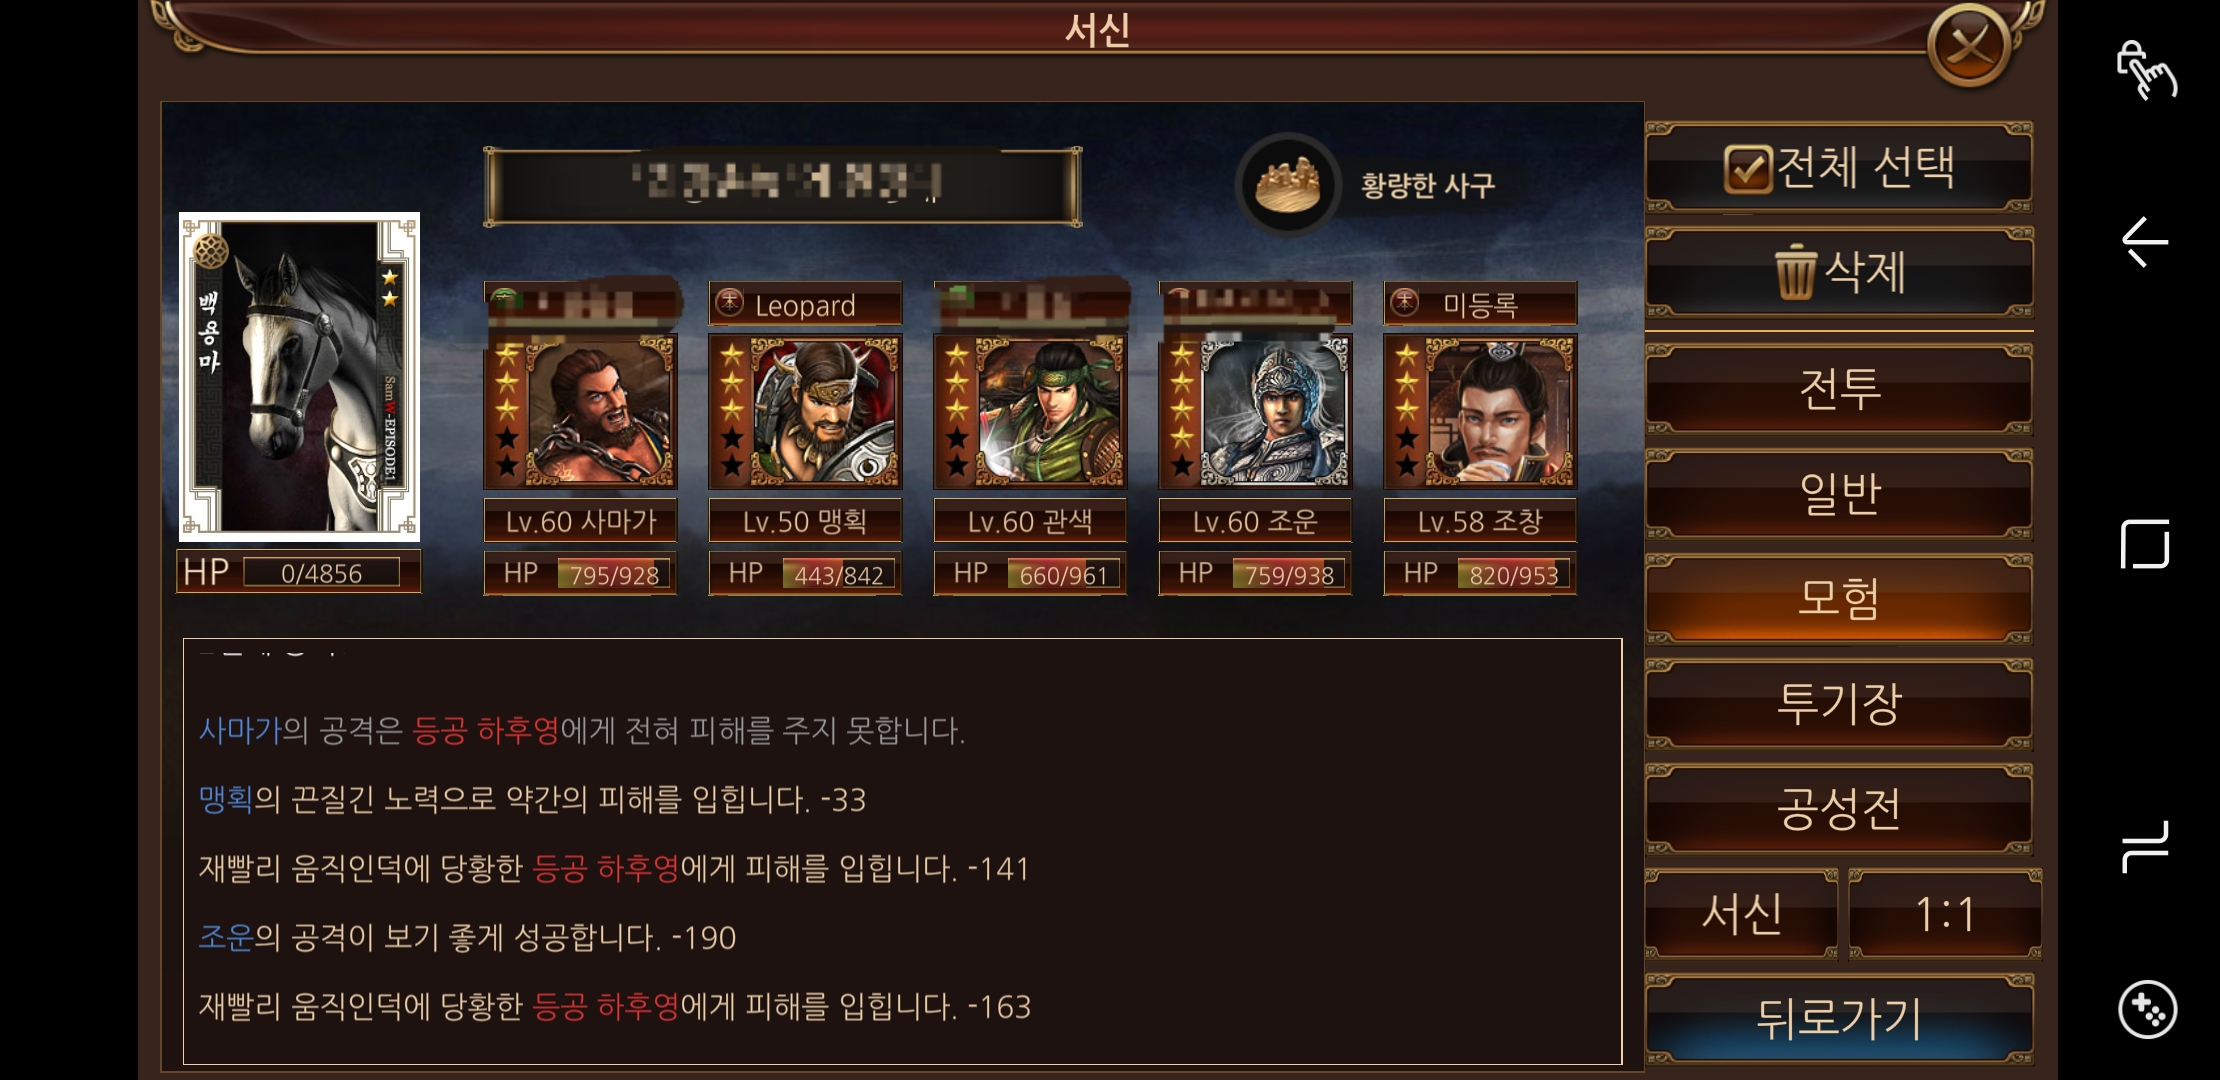Click the round emblem beside Leopard name
This screenshot has height=1080, width=2220.
click(730, 302)
